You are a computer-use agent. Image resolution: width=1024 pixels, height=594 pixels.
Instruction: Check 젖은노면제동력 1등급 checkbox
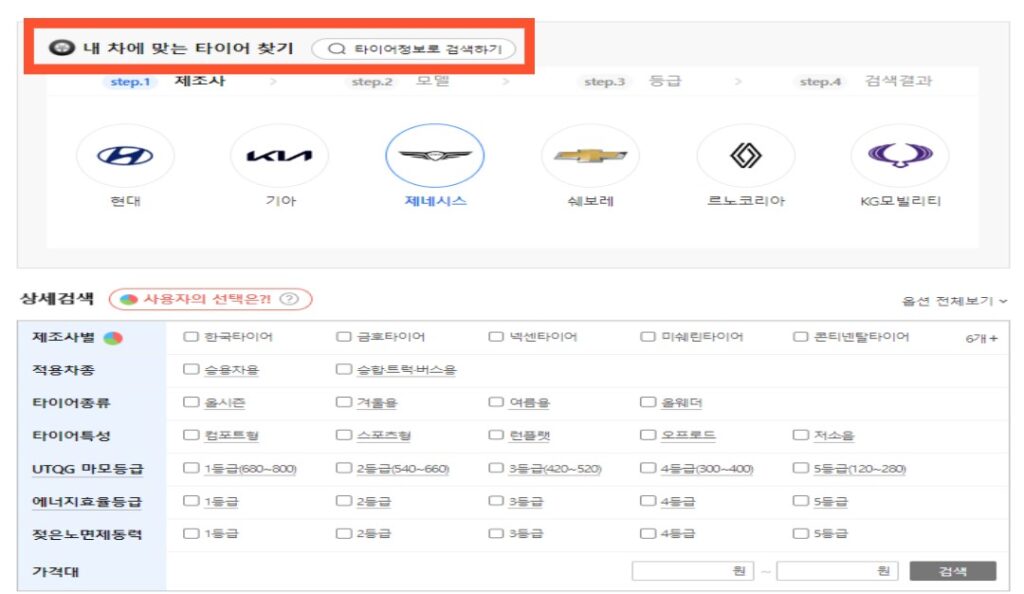point(191,533)
